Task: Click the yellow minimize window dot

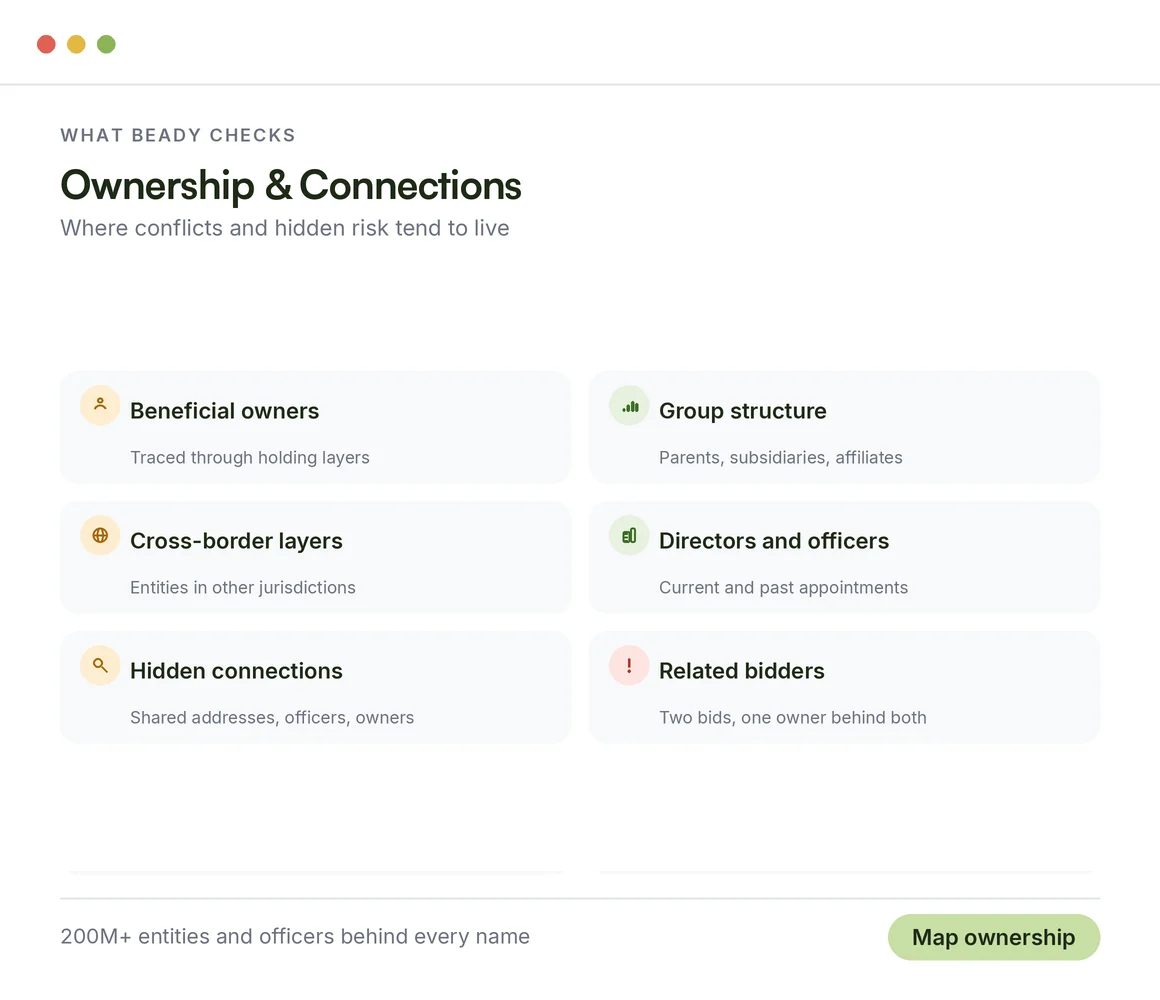Action: click(76, 44)
